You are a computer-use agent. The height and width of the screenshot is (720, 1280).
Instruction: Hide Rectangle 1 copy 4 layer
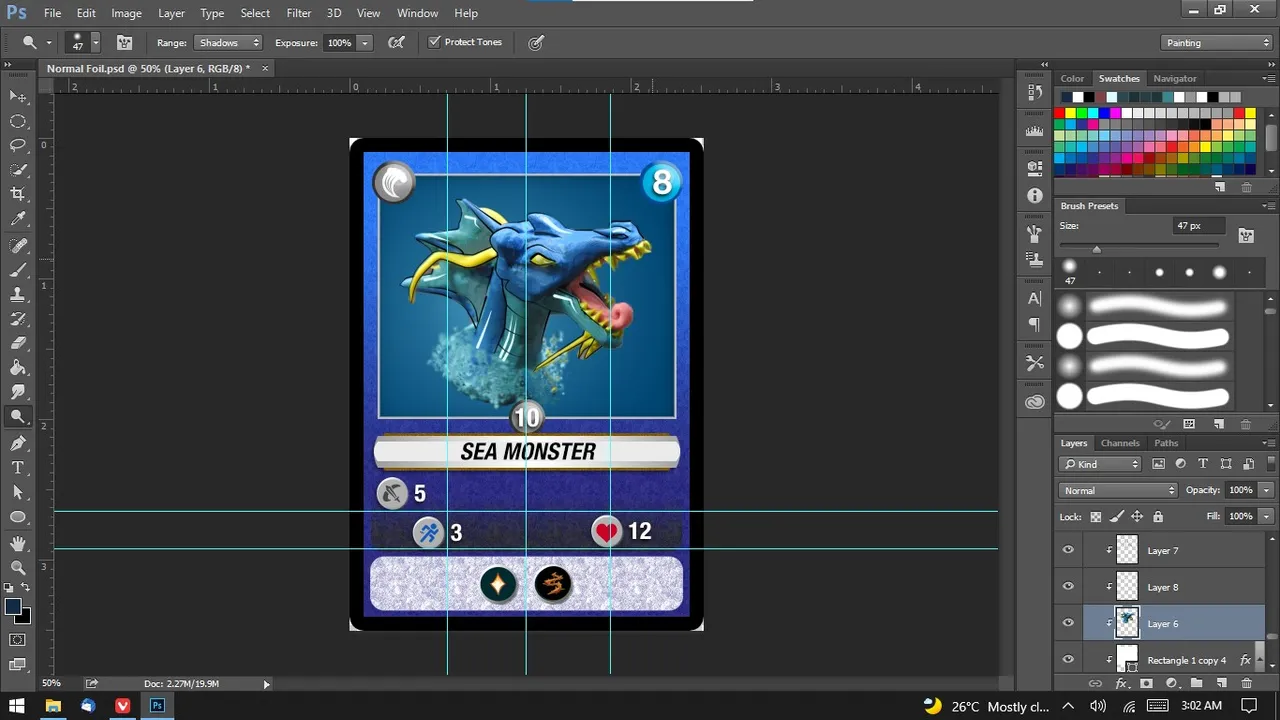(1068, 660)
